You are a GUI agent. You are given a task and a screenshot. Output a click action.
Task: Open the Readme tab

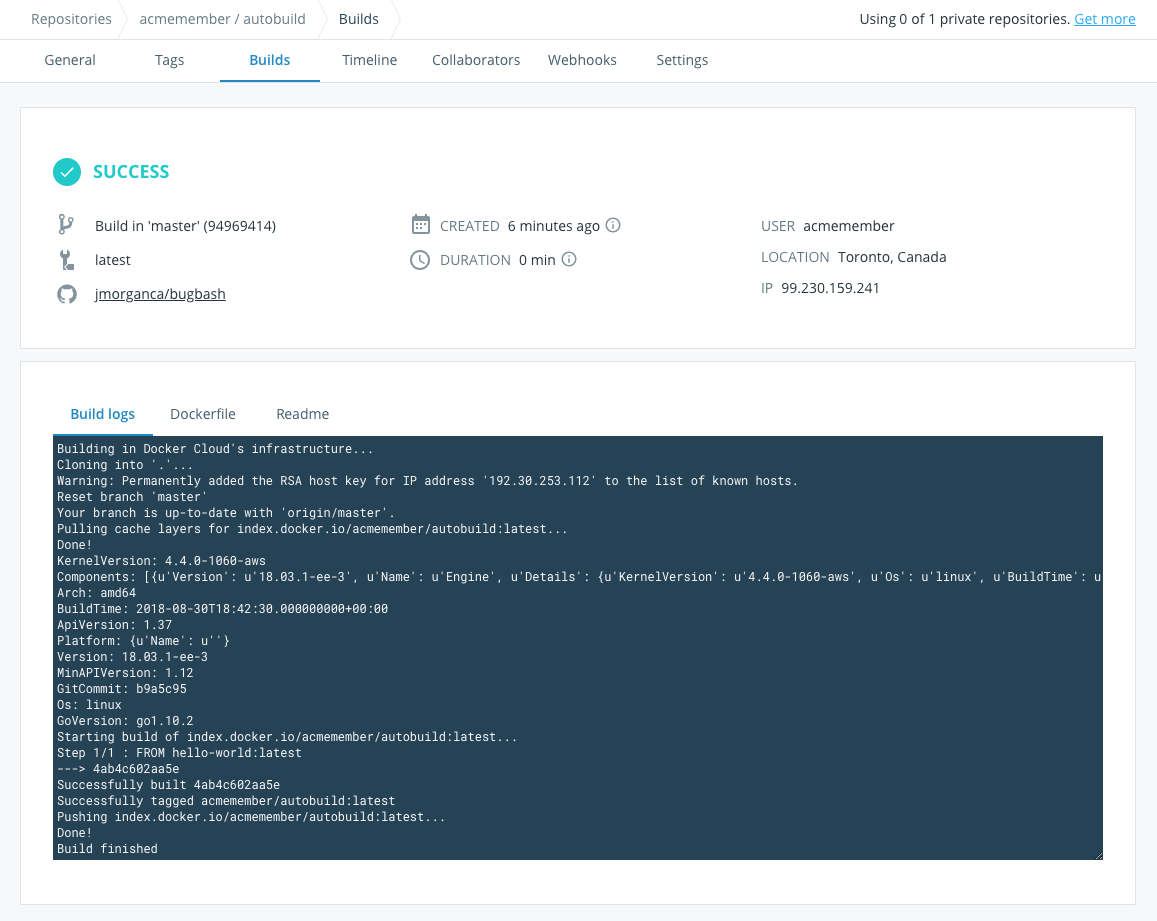302,413
